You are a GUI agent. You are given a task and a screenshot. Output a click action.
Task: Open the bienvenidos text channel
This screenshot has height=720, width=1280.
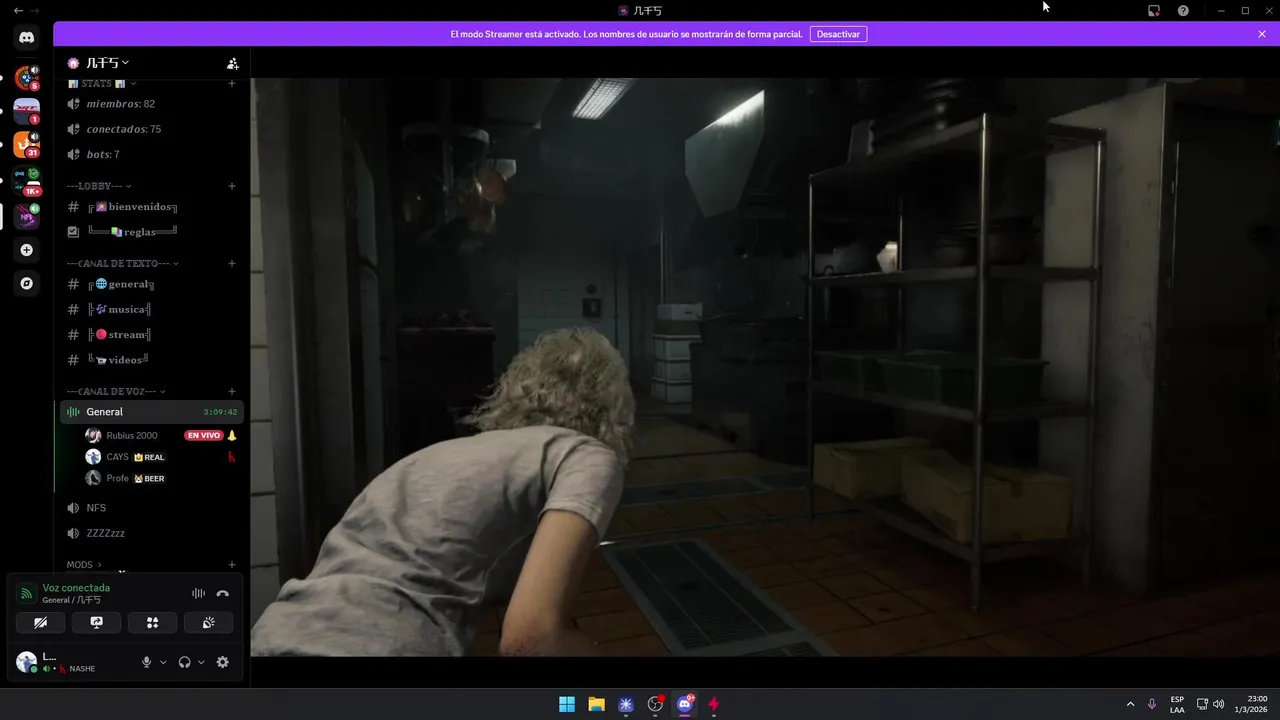click(x=151, y=207)
